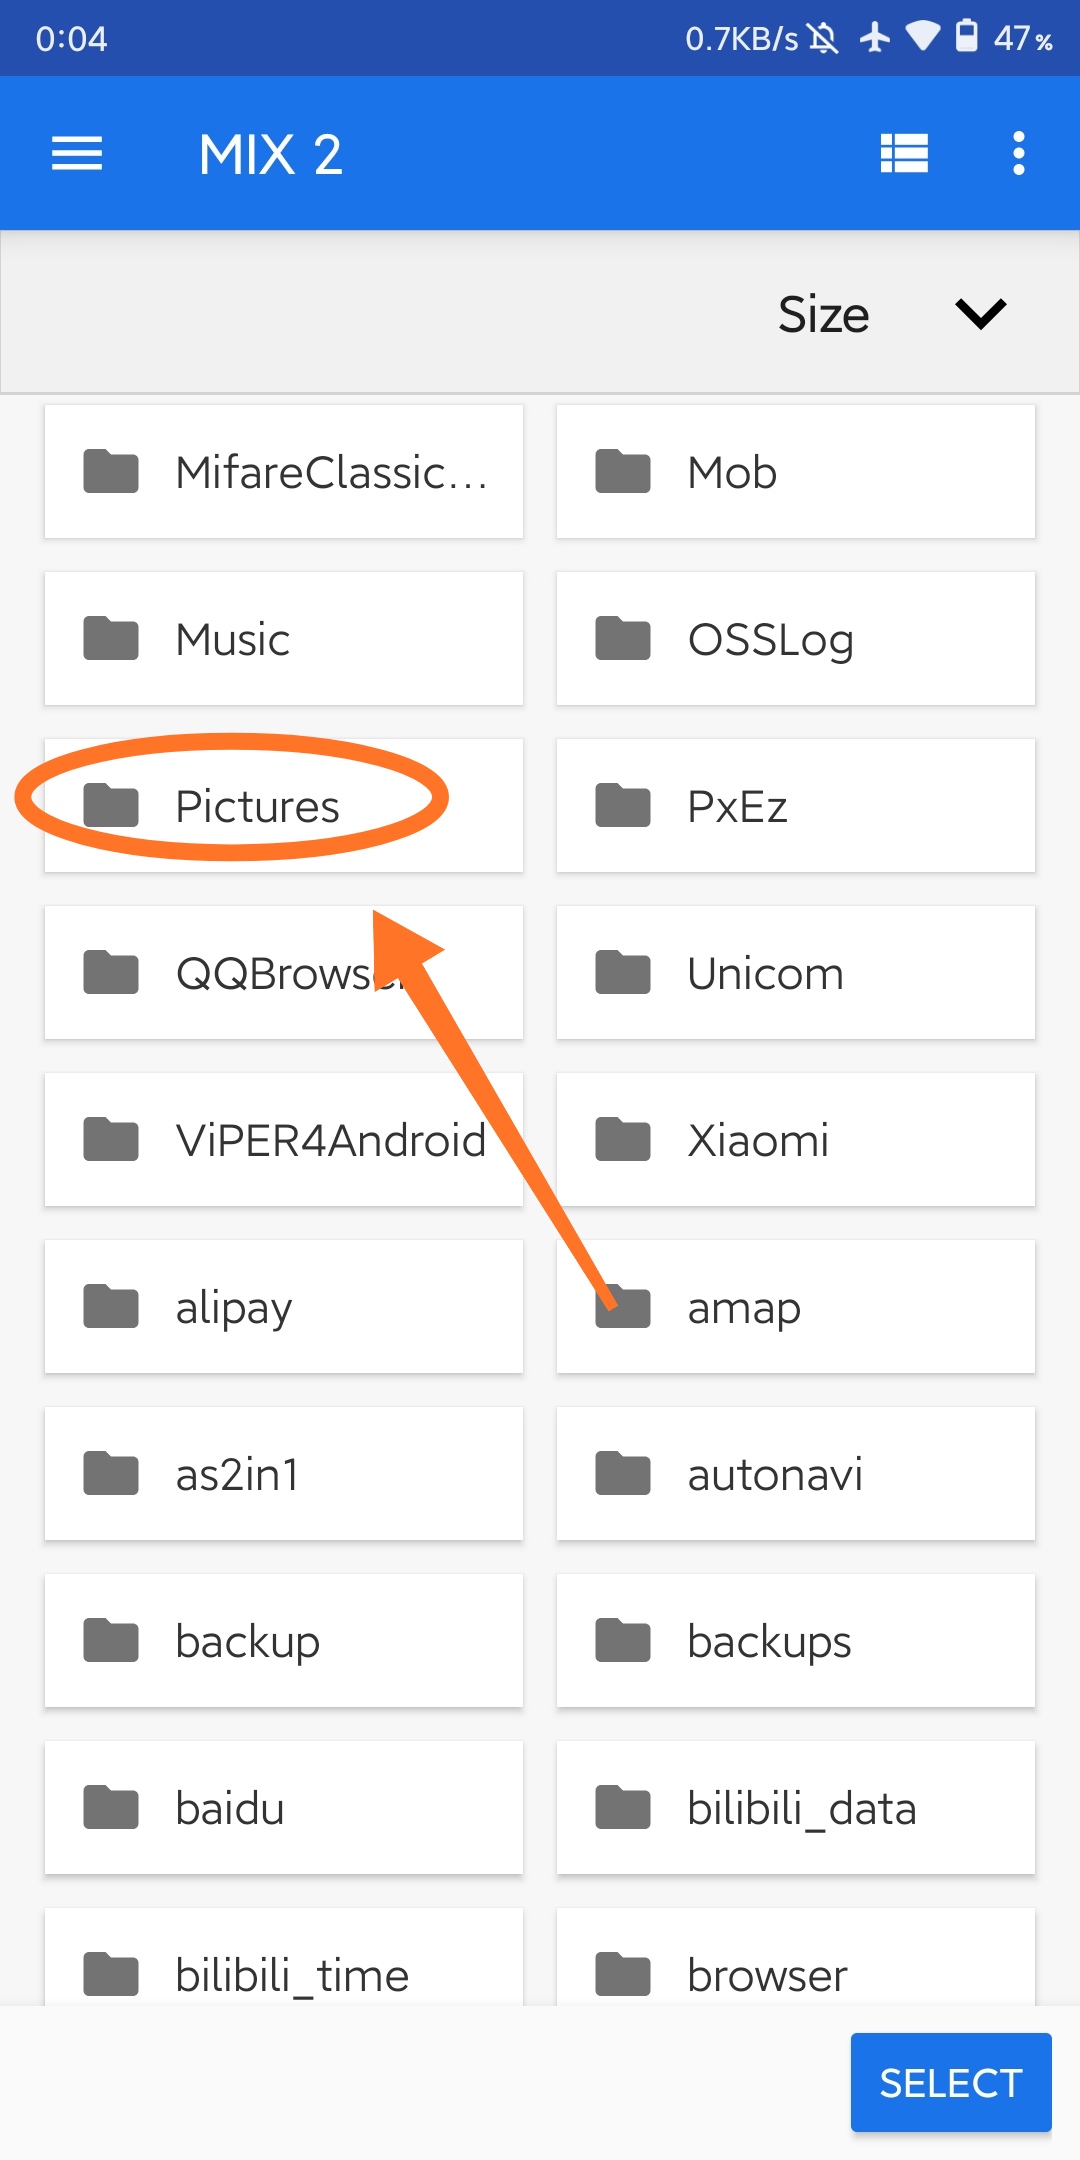Tap the SELECT button
Viewport: 1080px width, 2160px height.
951,2083
